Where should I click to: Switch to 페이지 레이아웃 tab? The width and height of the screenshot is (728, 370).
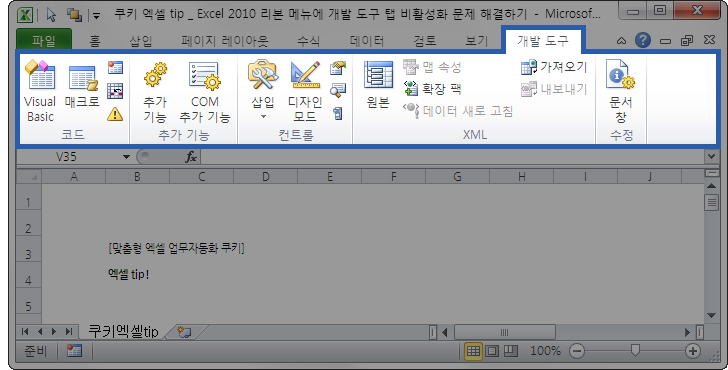tap(225, 41)
